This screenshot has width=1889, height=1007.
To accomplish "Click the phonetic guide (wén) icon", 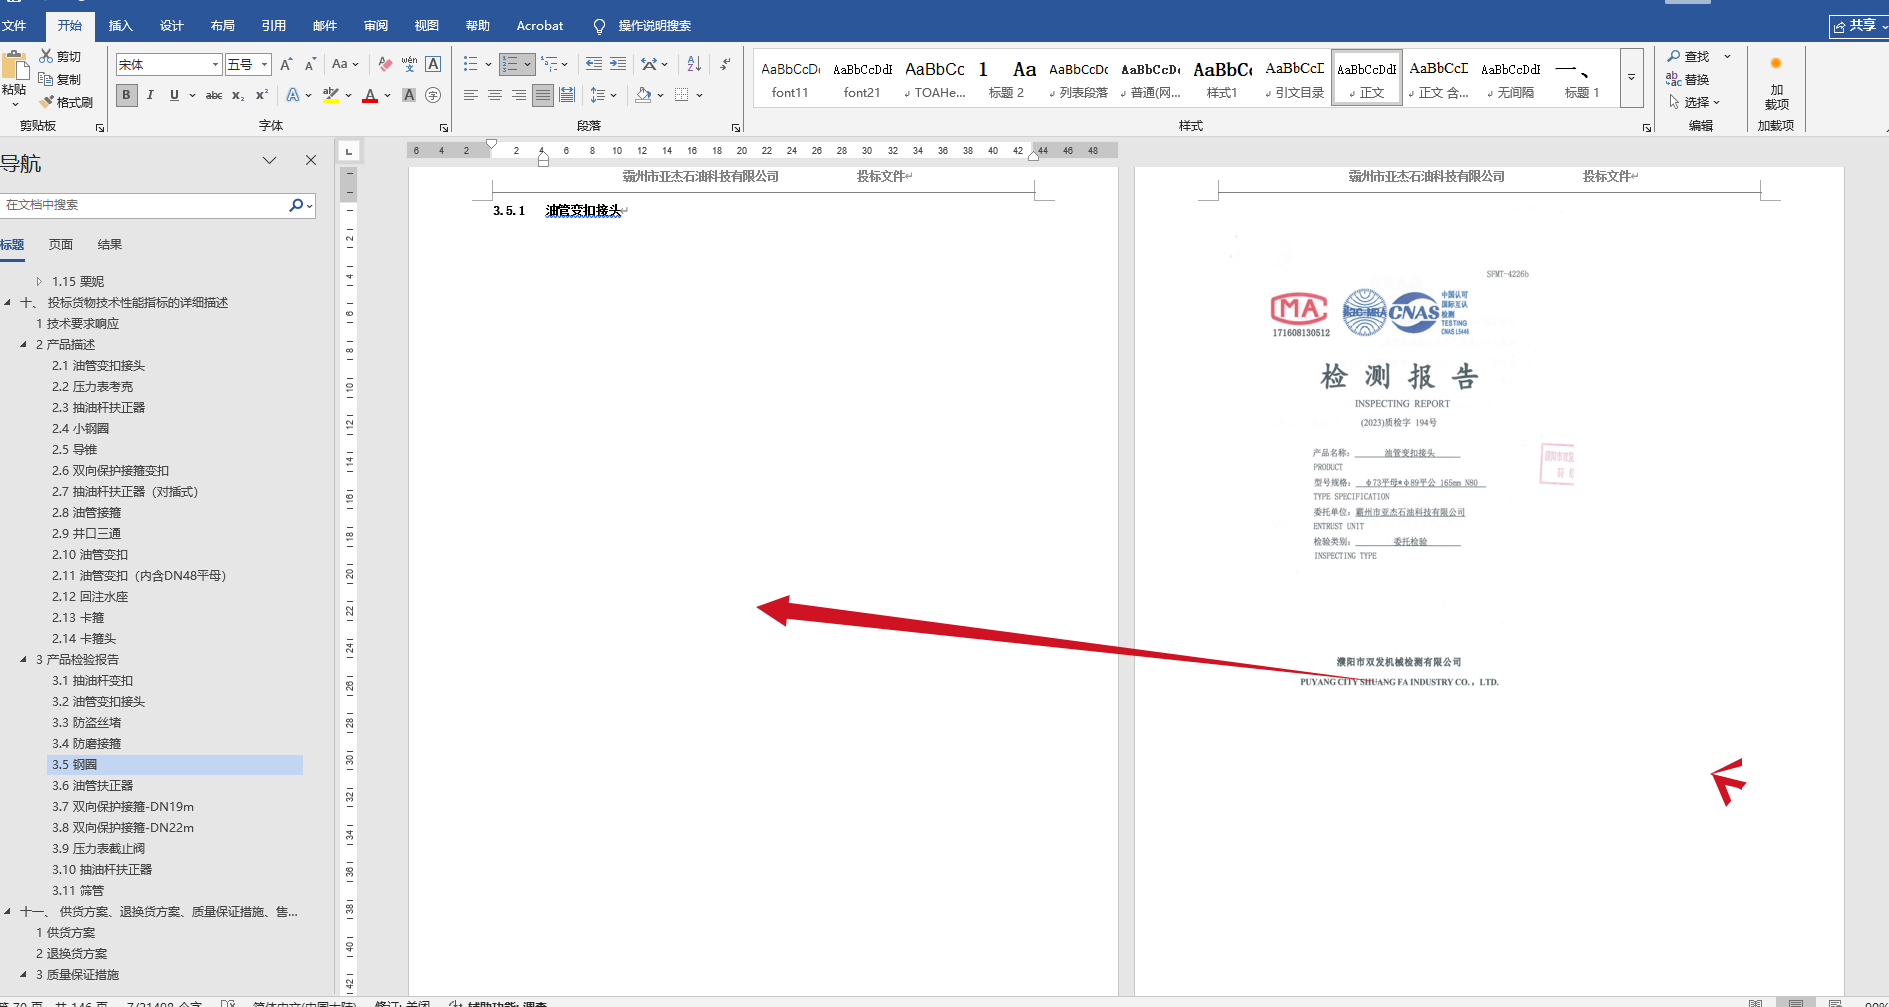I will click(x=409, y=64).
